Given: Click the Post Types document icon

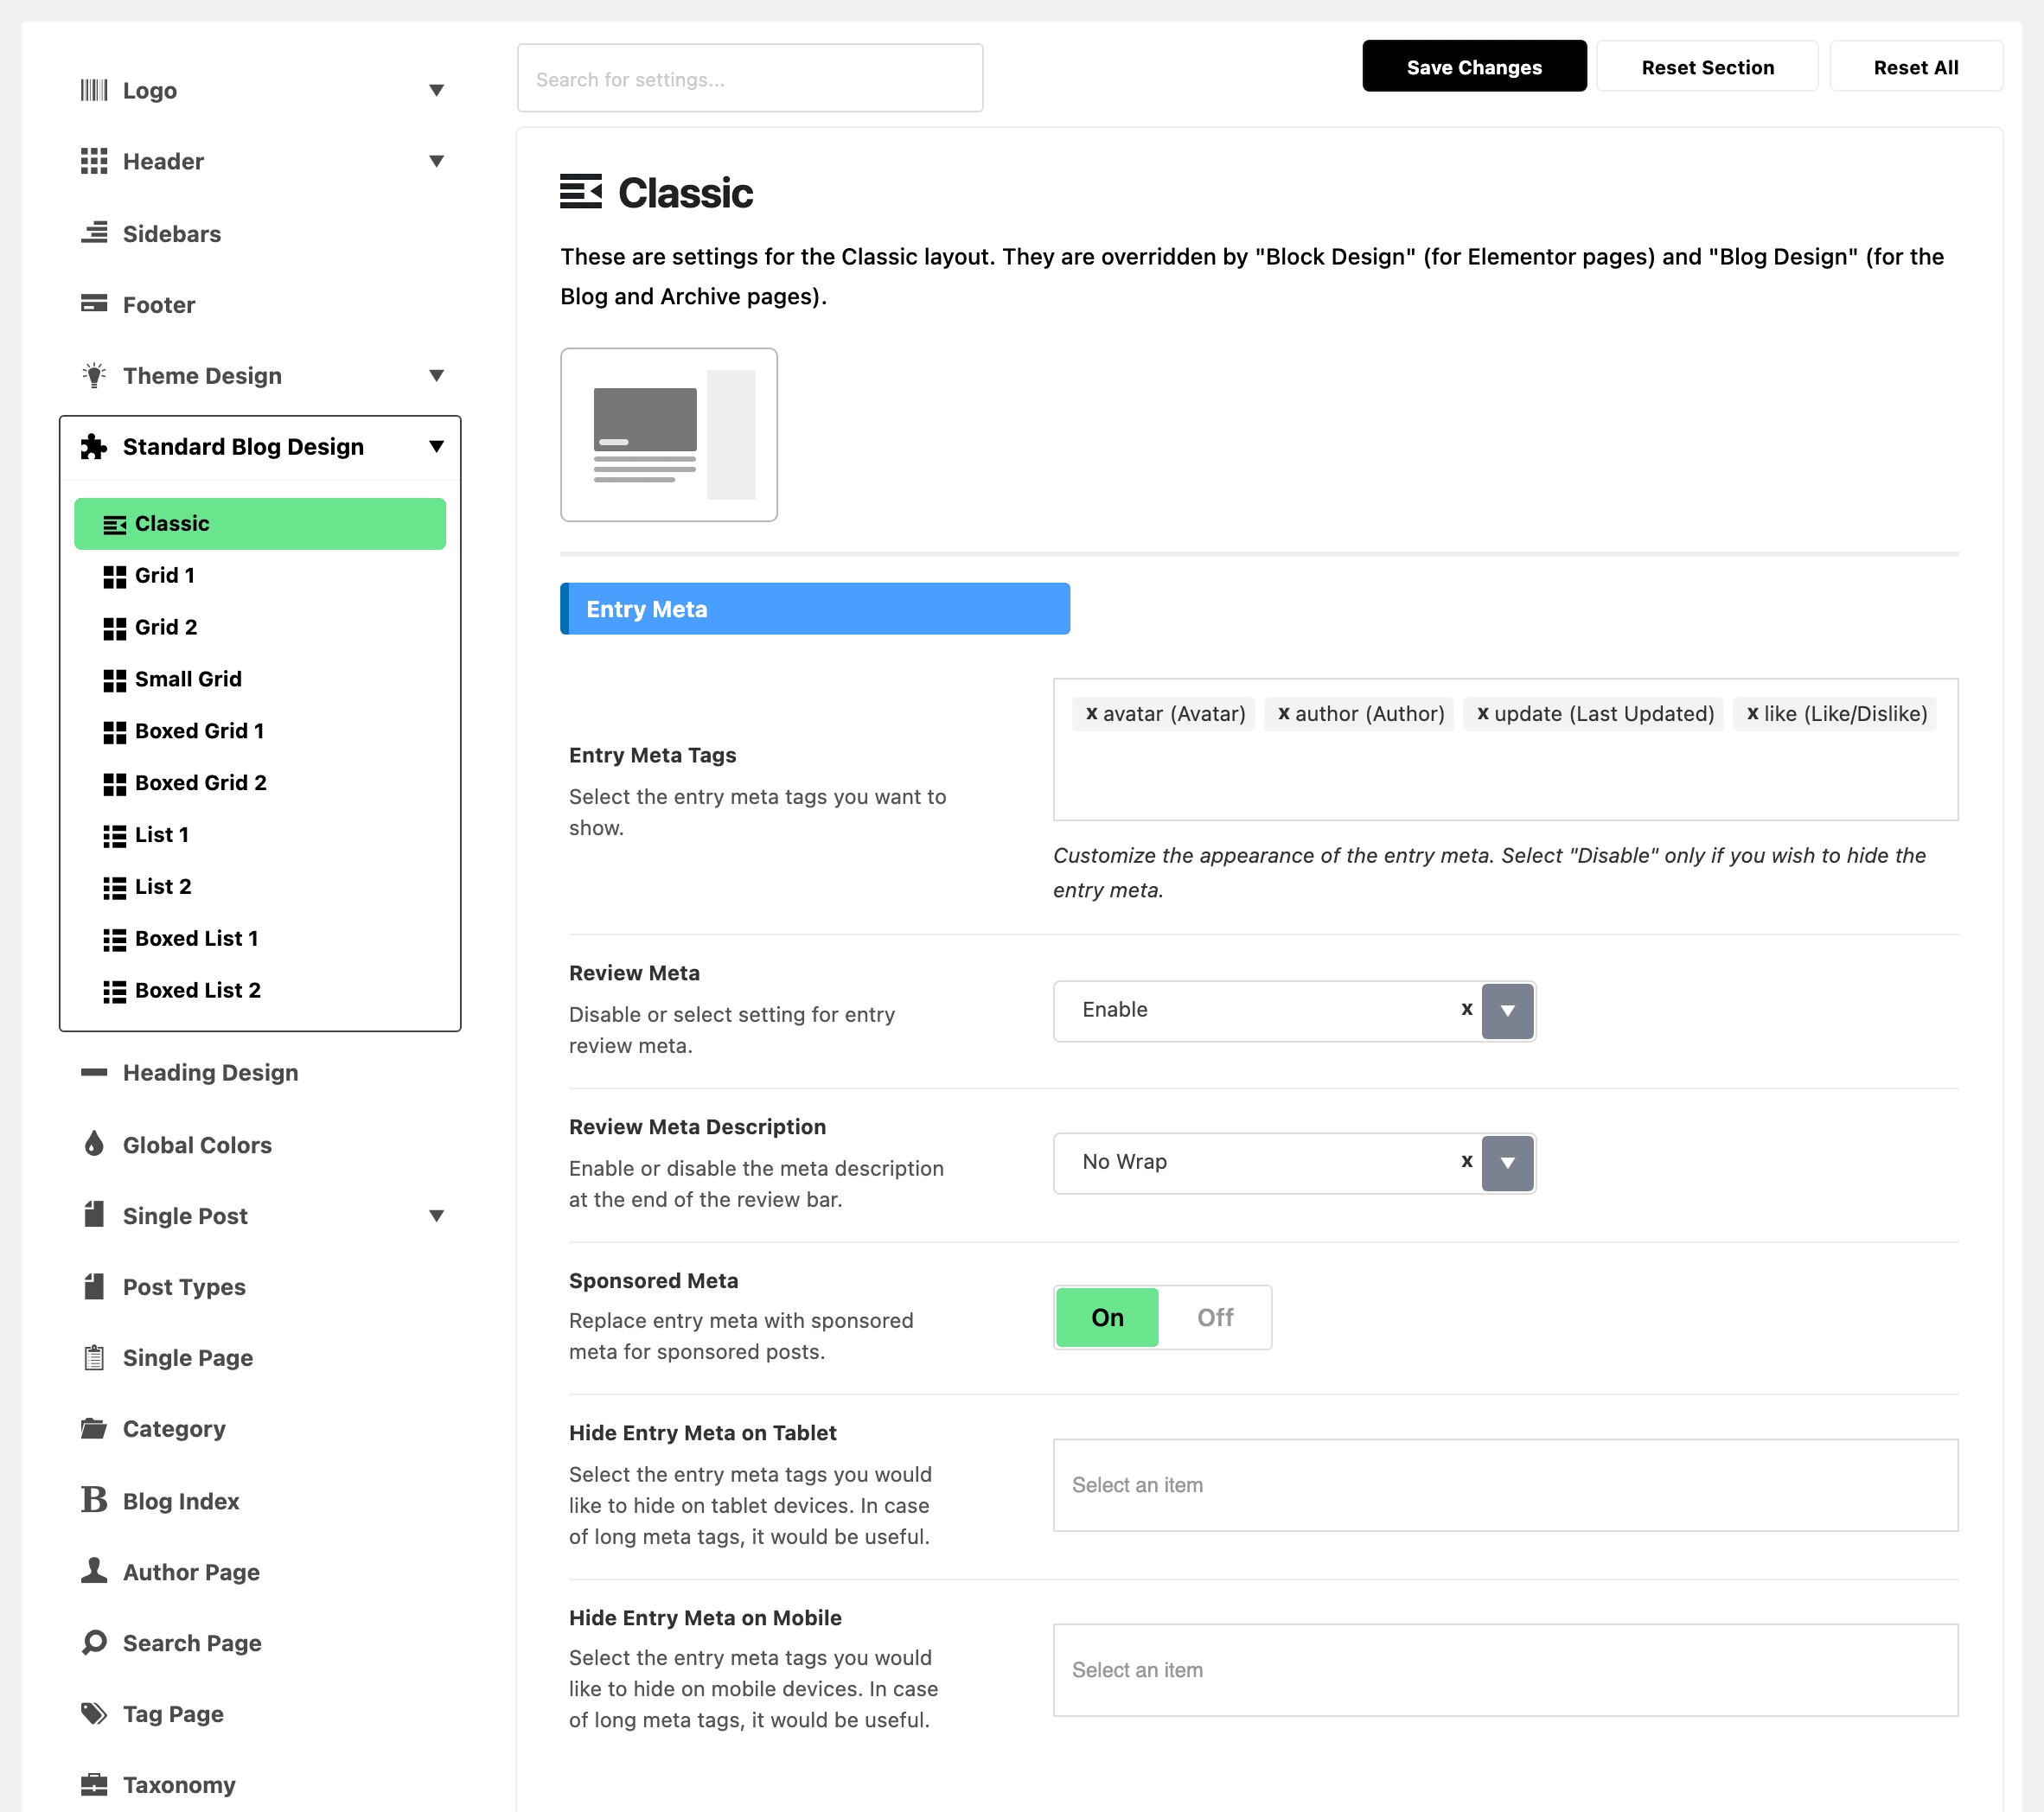Looking at the screenshot, I should [94, 1286].
